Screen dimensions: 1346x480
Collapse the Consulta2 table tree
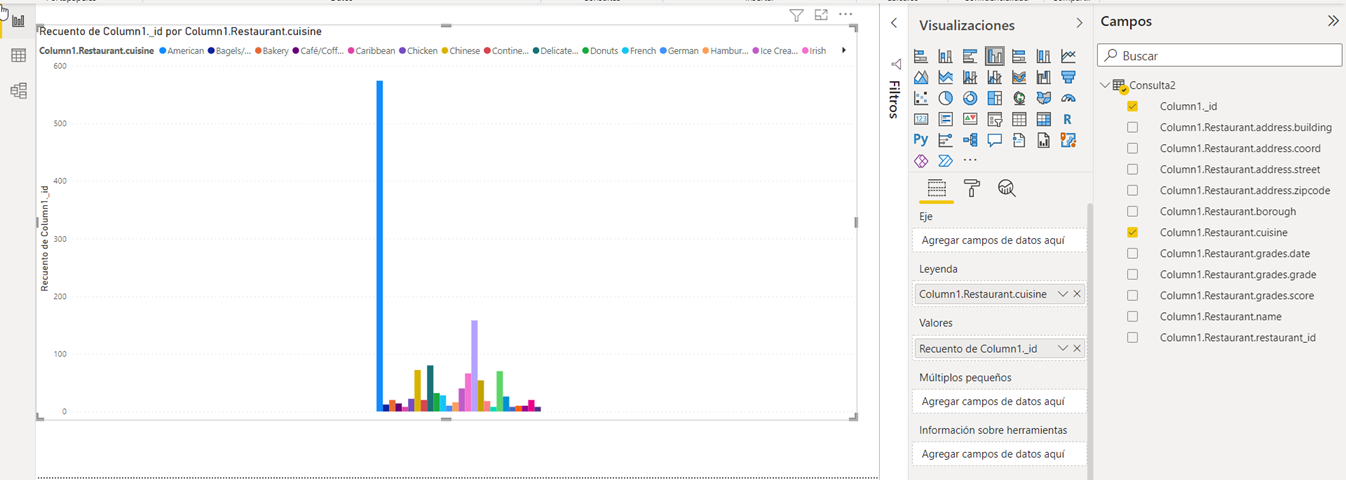(x=1105, y=85)
